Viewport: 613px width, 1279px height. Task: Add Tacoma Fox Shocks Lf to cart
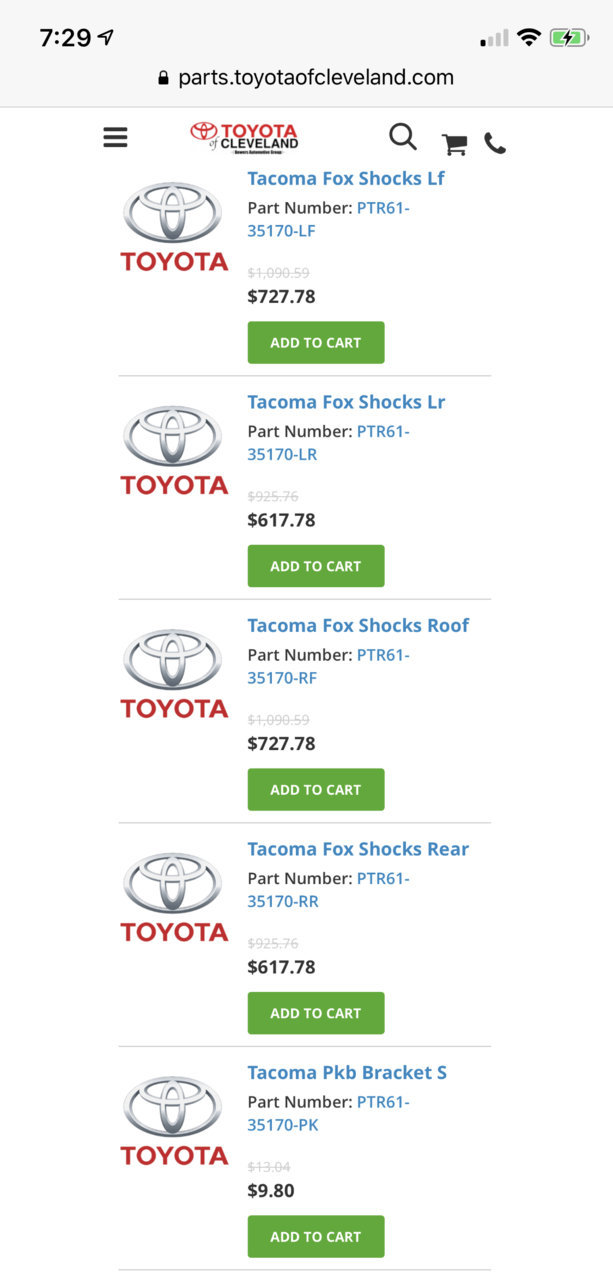pyautogui.click(x=316, y=342)
